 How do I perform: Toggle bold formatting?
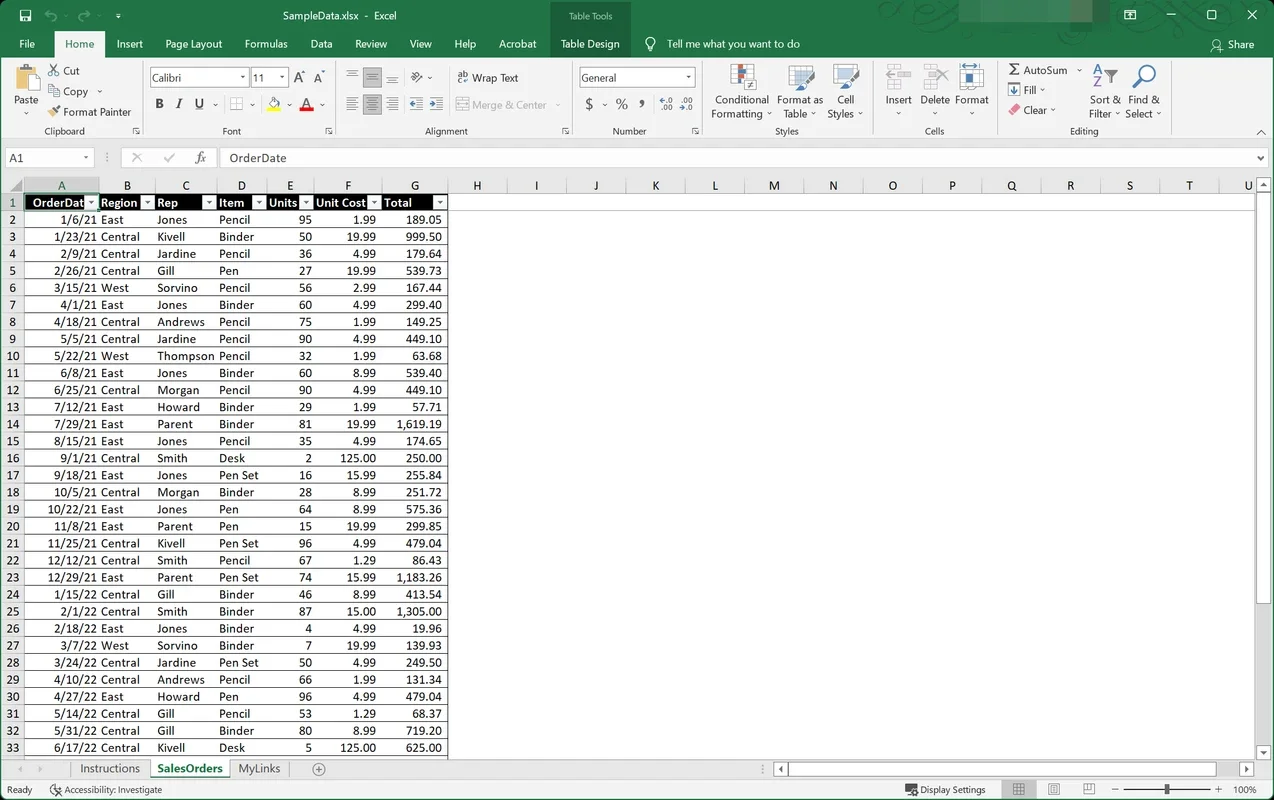[160, 104]
